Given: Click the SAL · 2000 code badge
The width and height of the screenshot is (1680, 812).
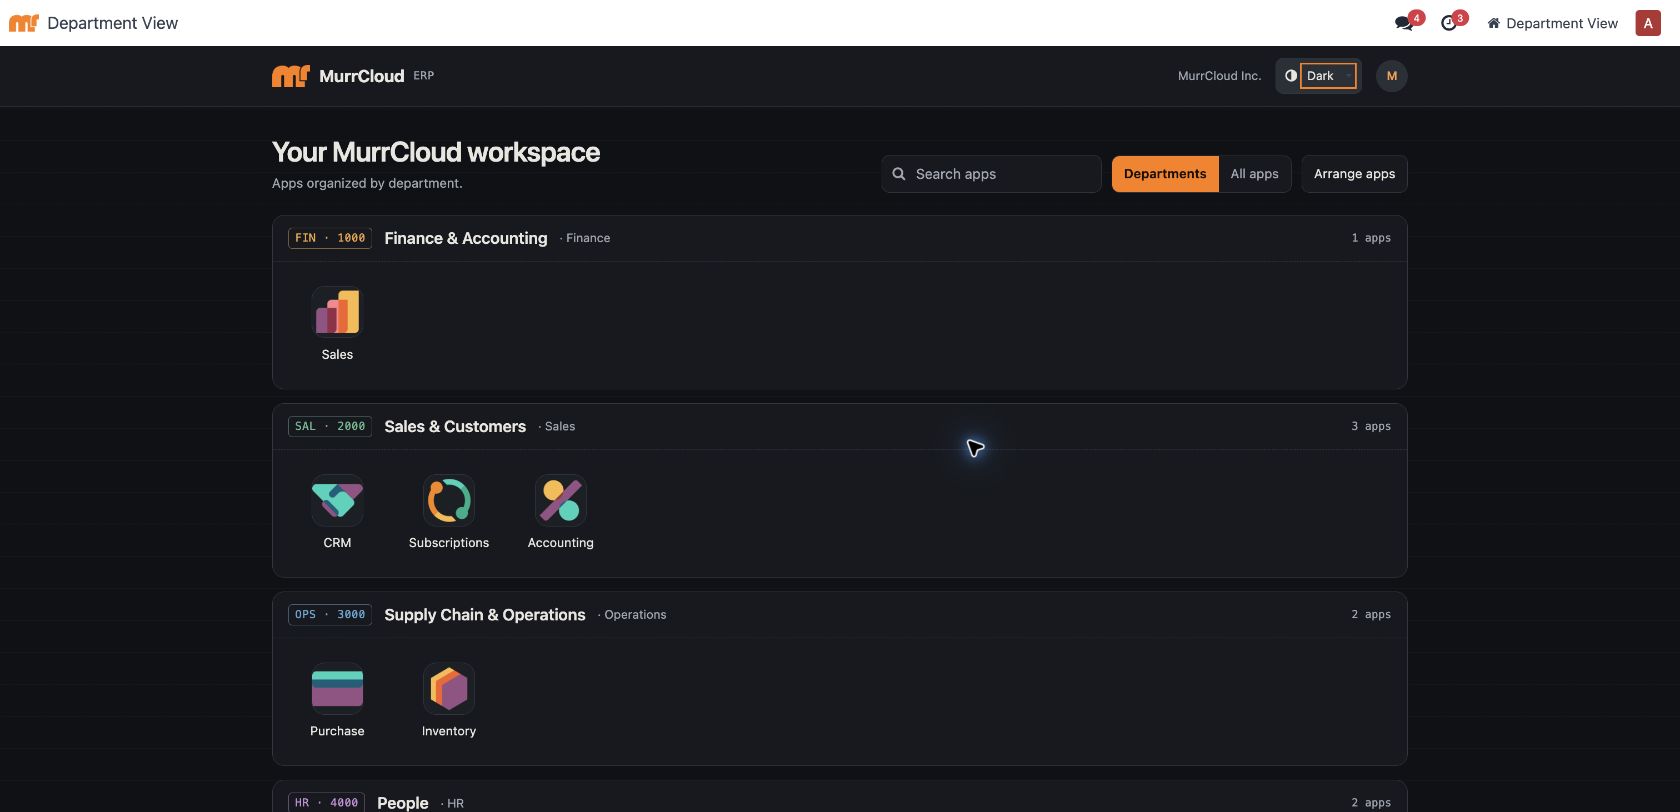Looking at the screenshot, I should tap(330, 426).
